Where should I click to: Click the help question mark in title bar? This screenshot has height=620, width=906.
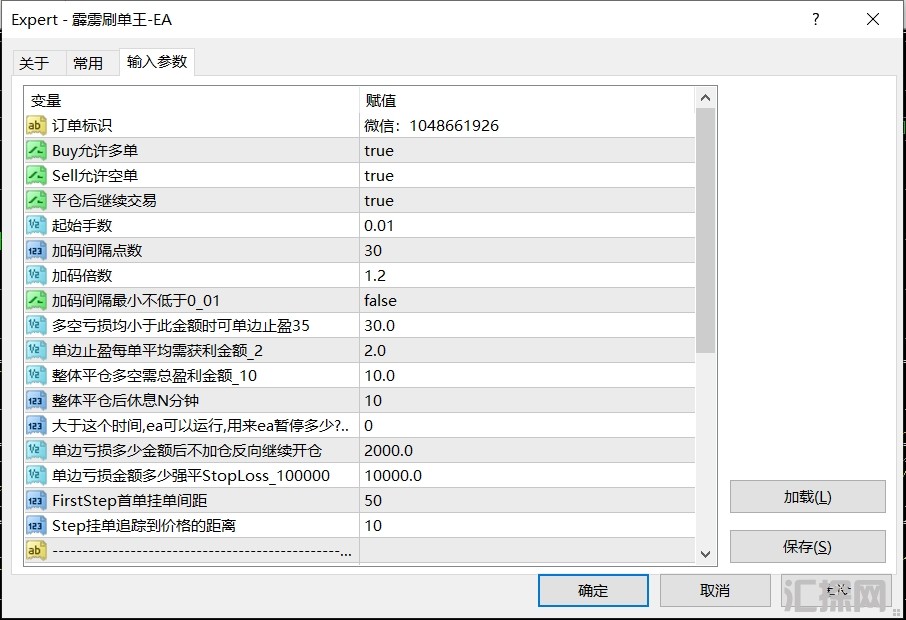[x=815, y=19]
